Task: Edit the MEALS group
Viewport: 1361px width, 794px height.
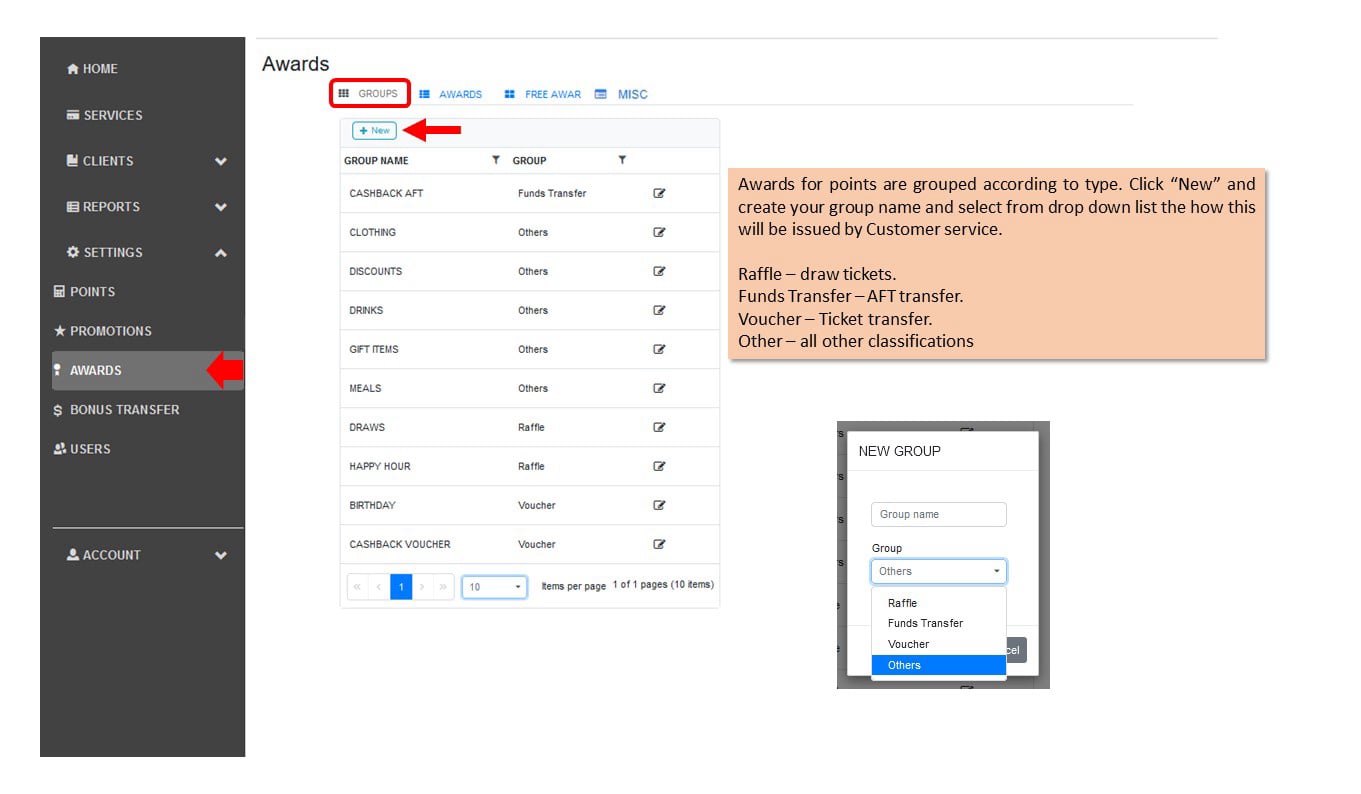Action: [x=659, y=388]
